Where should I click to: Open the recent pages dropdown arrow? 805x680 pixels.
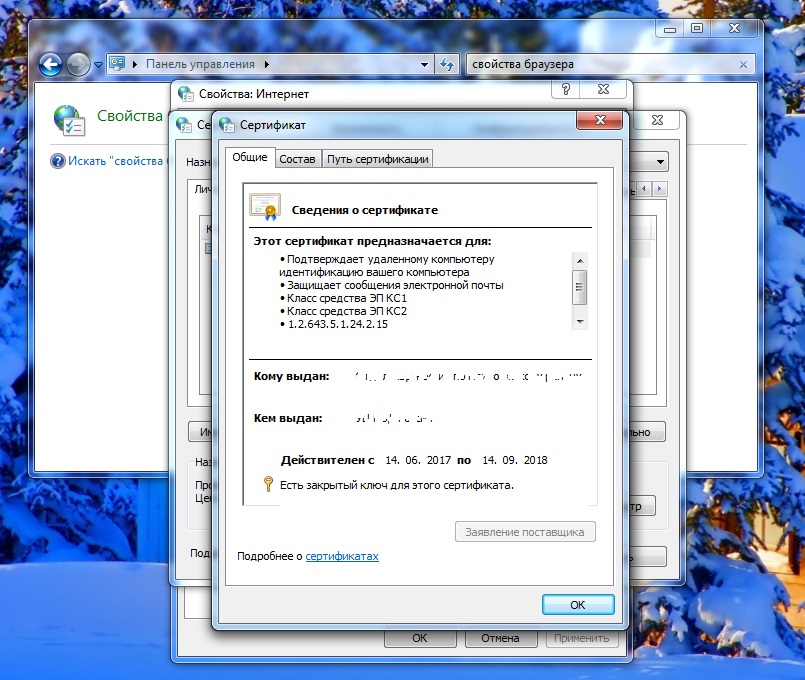(x=98, y=65)
